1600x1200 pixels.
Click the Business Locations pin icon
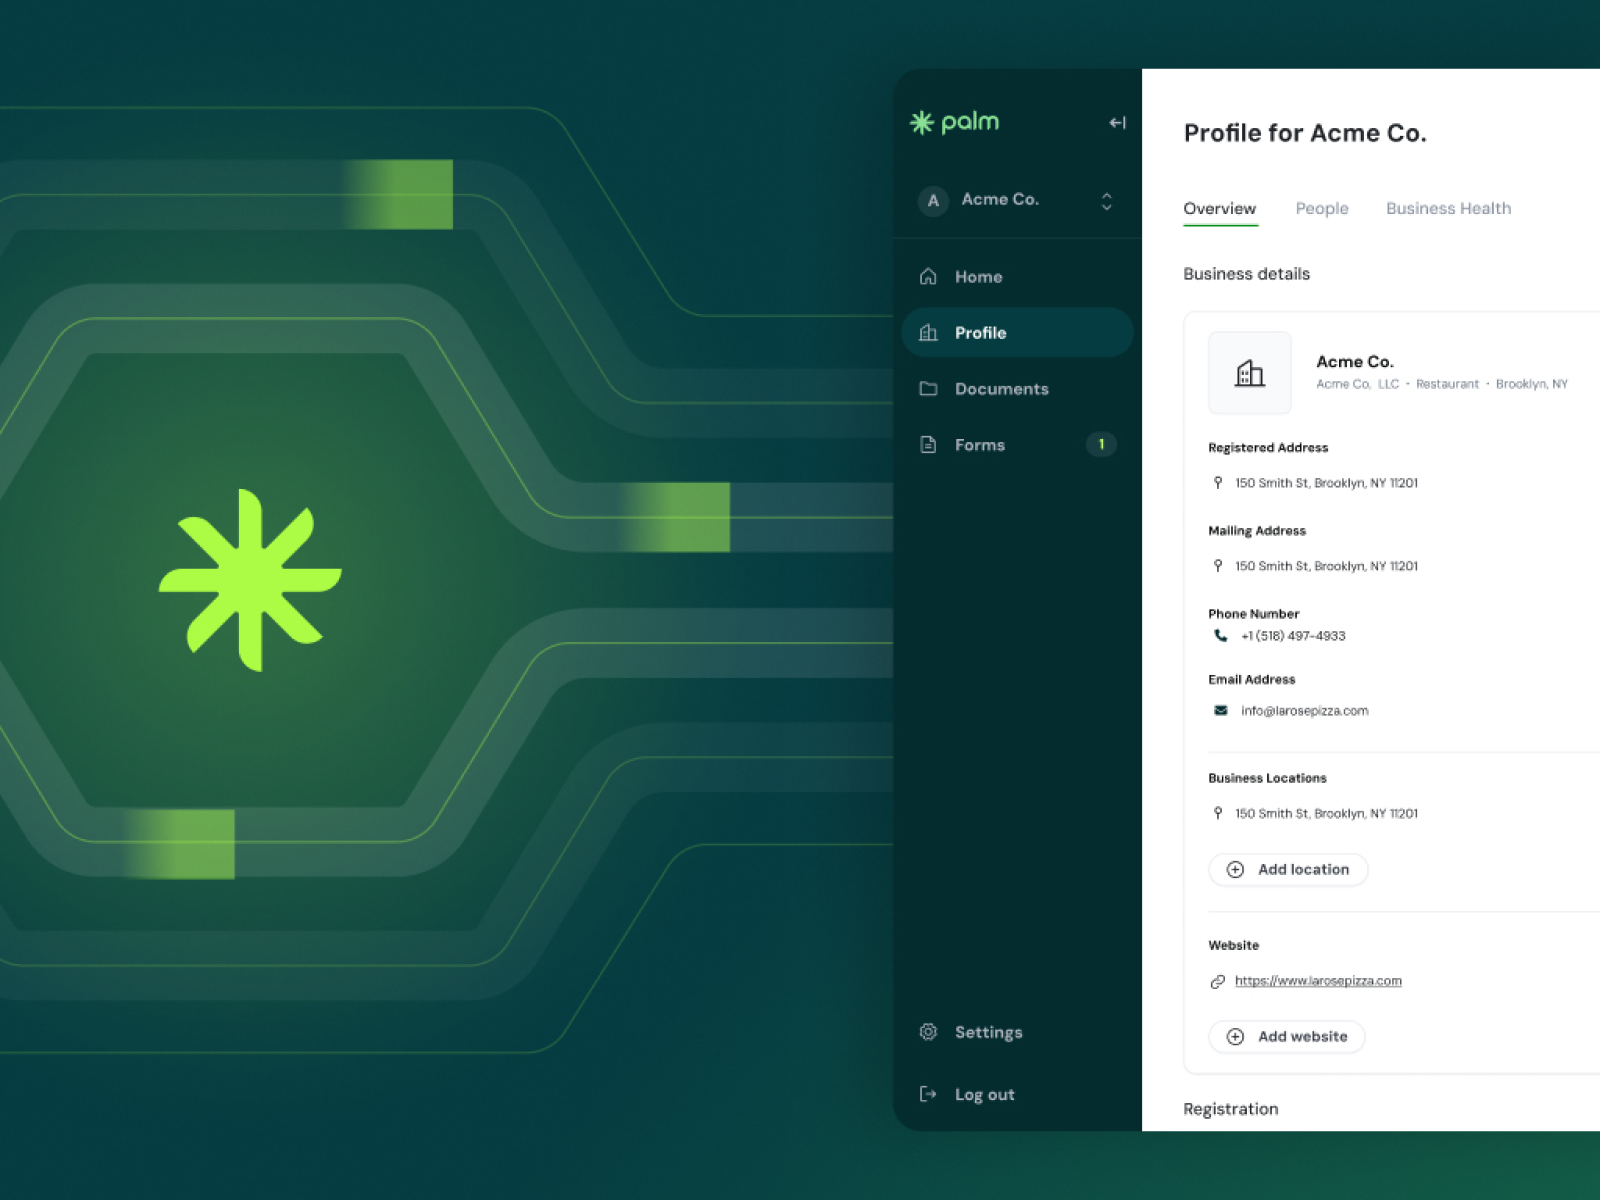(x=1218, y=814)
